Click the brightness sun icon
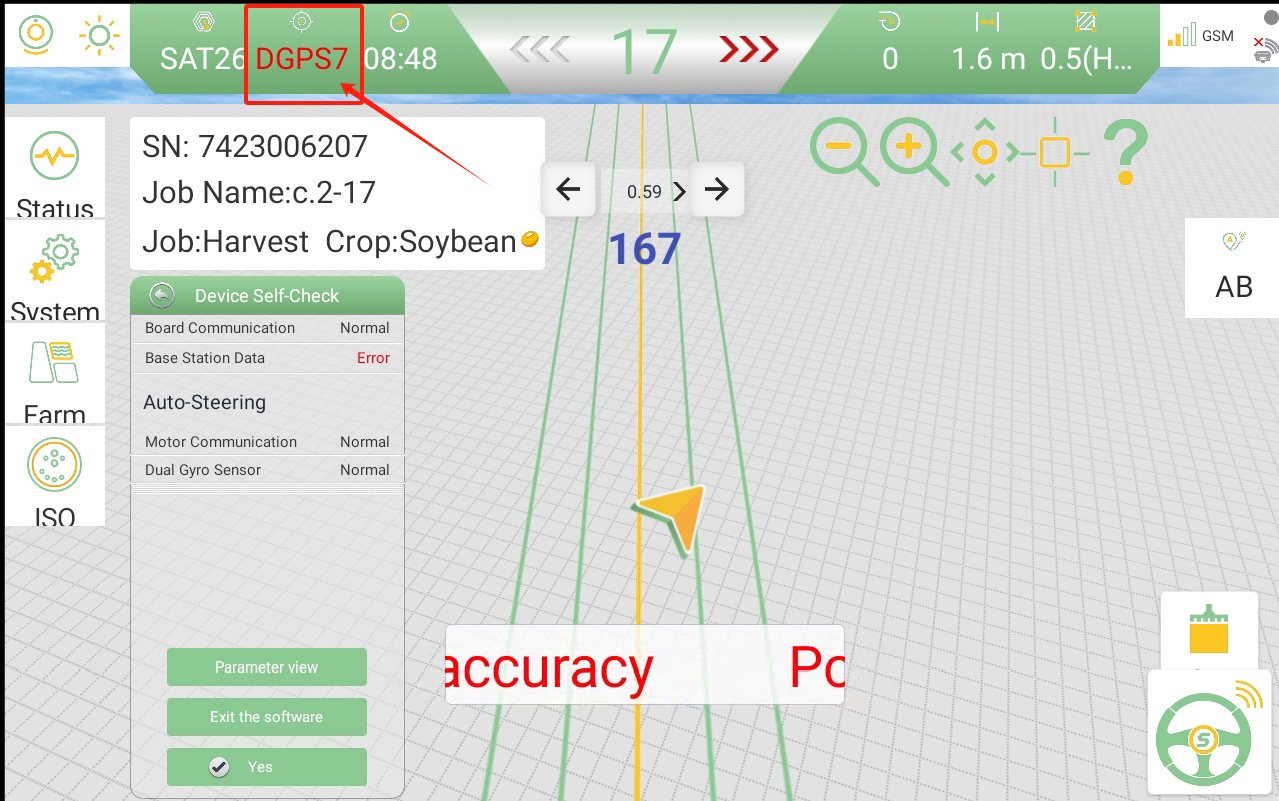Image resolution: width=1279 pixels, height=801 pixels. pos(98,35)
